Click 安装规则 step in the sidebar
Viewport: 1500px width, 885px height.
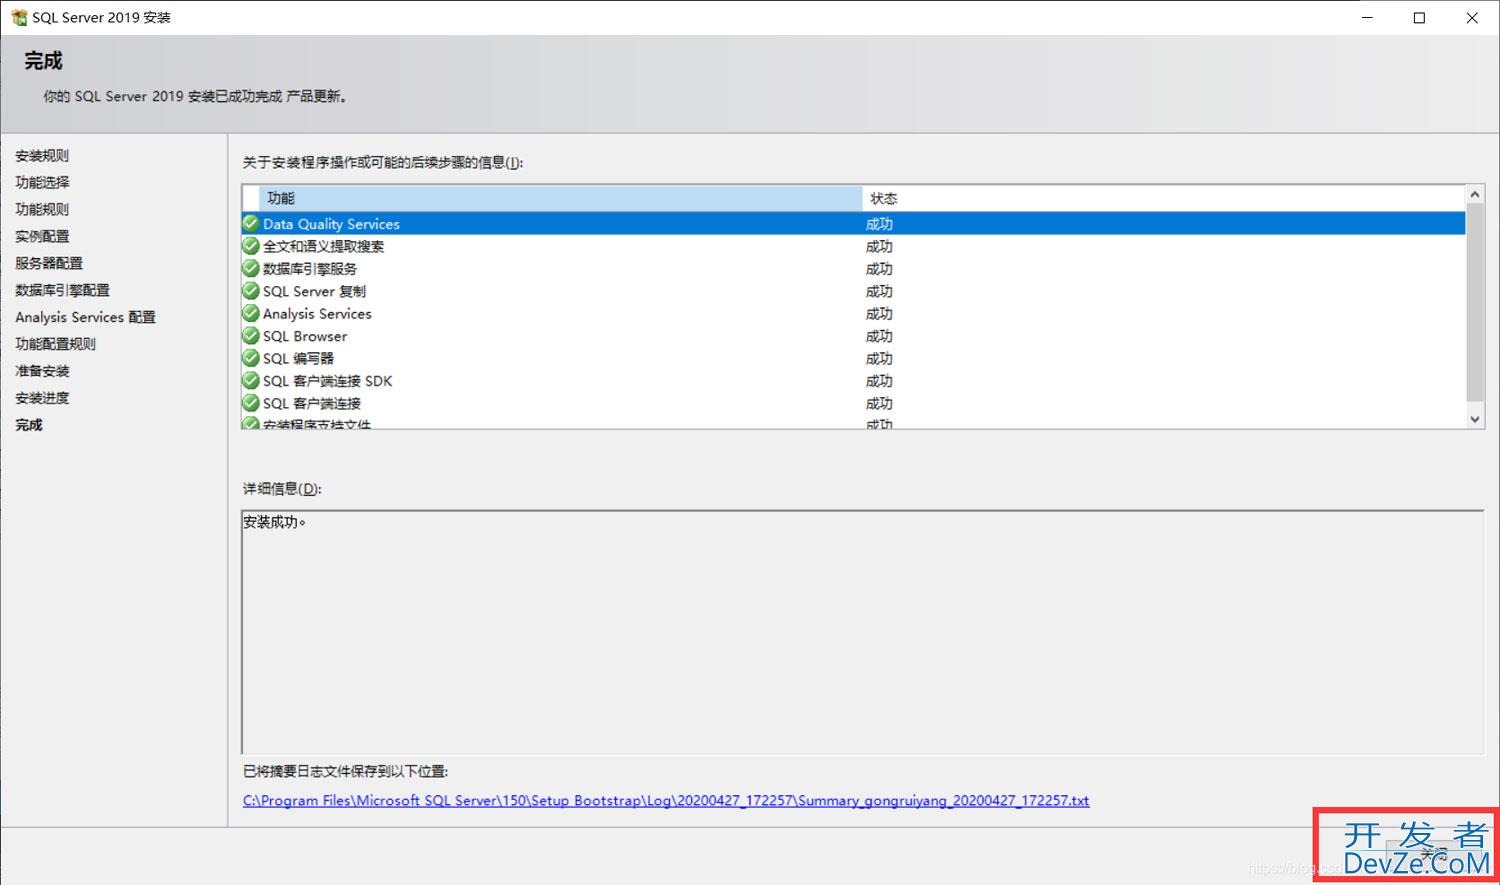coord(42,155)
